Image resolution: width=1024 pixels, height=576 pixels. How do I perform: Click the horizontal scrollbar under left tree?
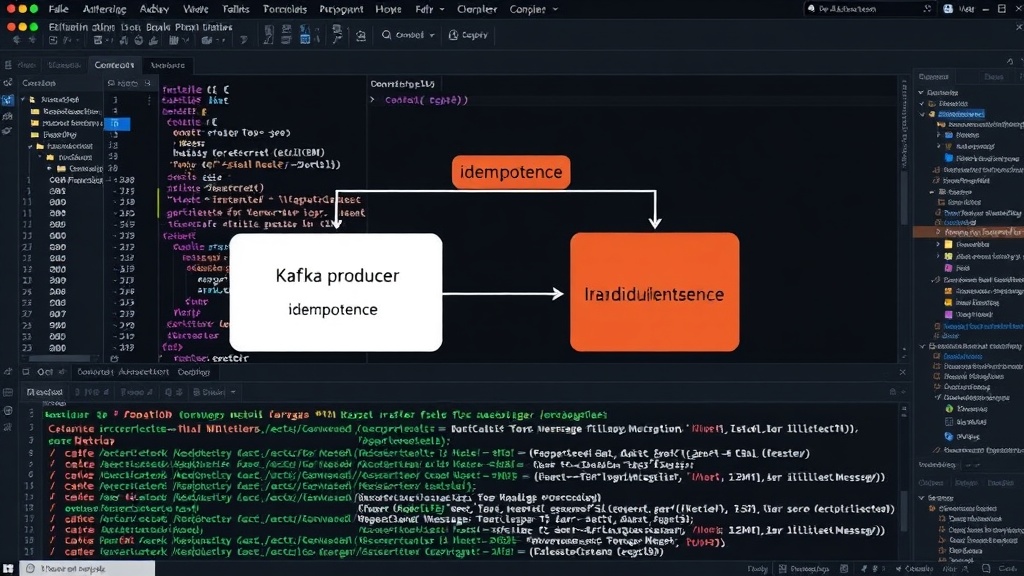[x=59, y=358]
